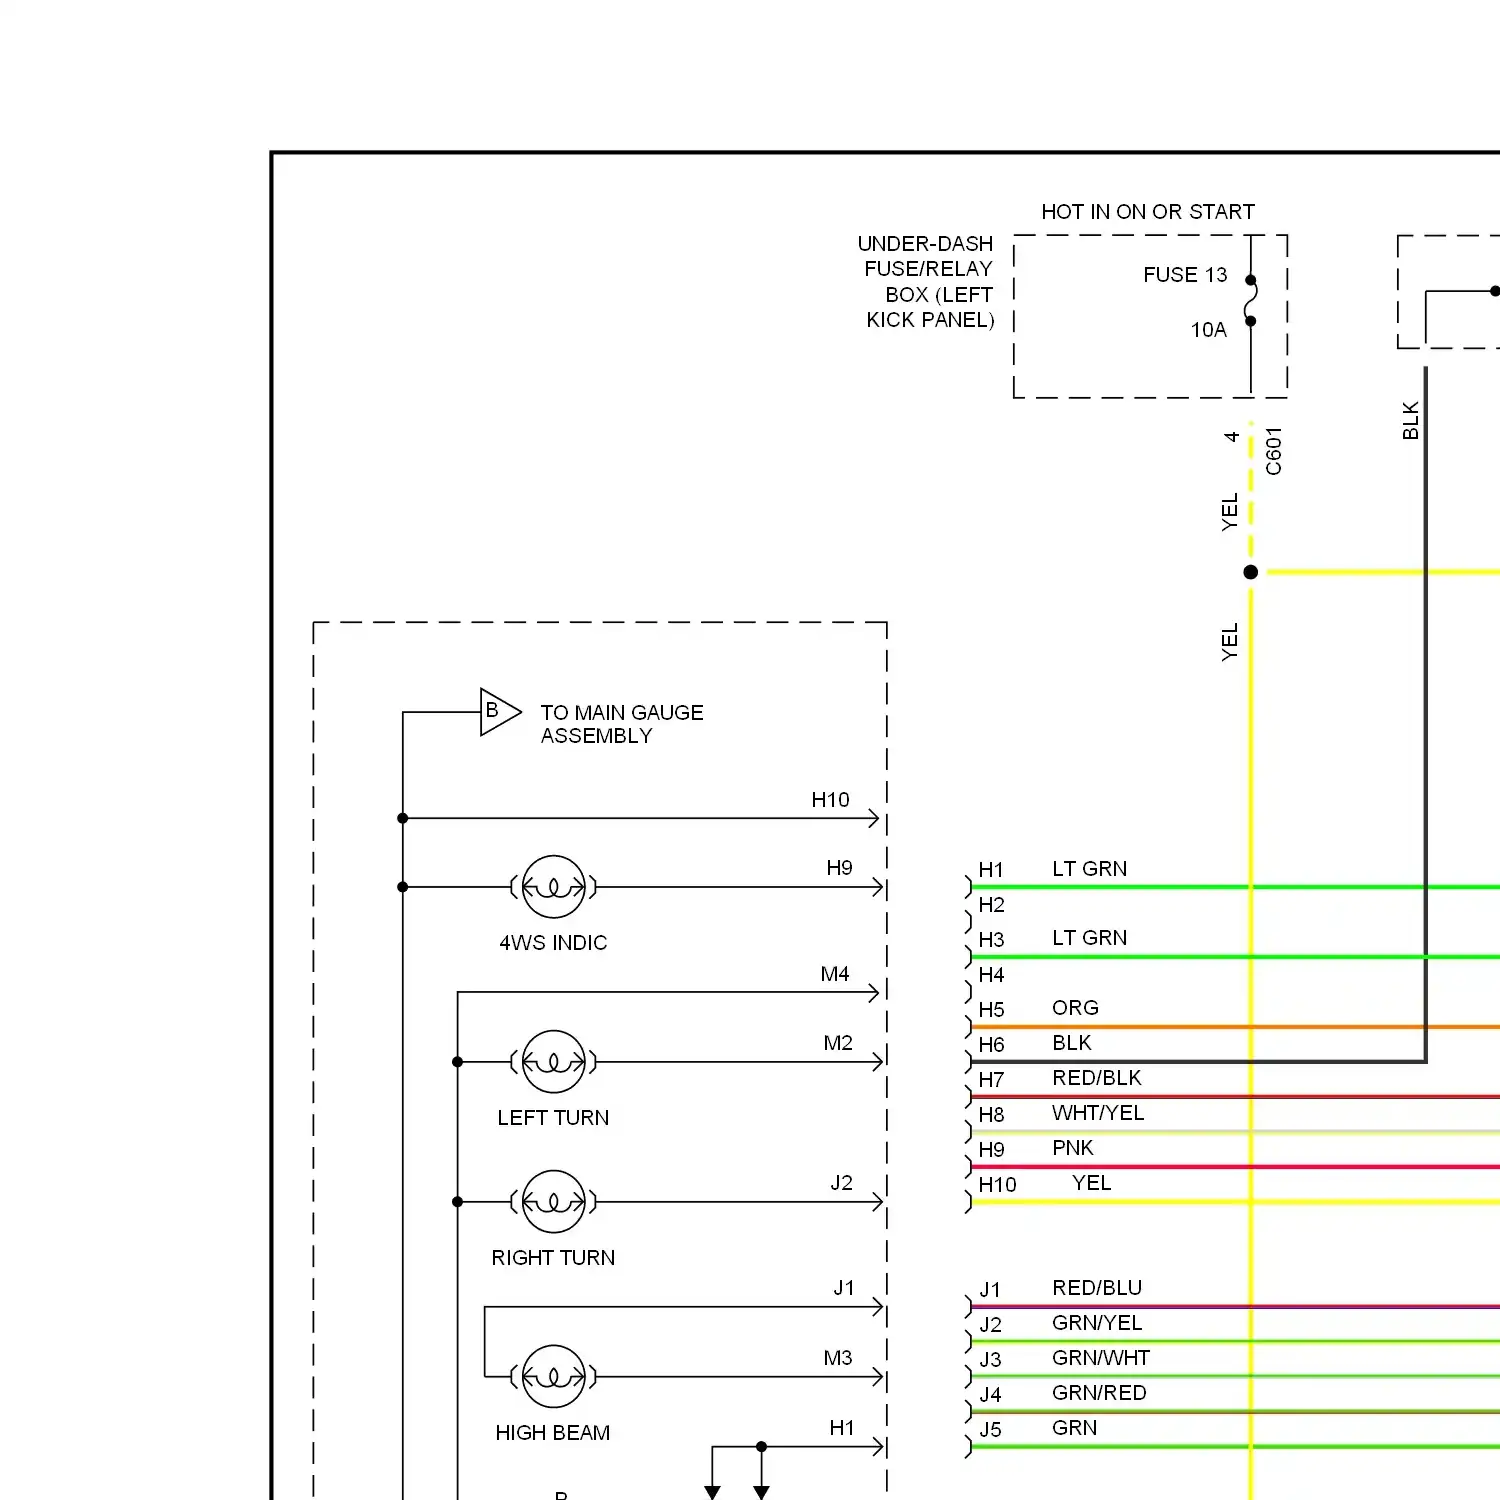Click the 4WS INDIC lamp symbol
The height and width of the screenshot is (1500, 1500).
pyautogui.click(x=553, y=887)
